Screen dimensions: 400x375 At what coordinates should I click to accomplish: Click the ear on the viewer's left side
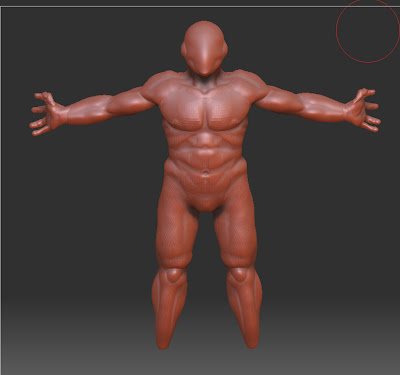(x=184, y=51)
